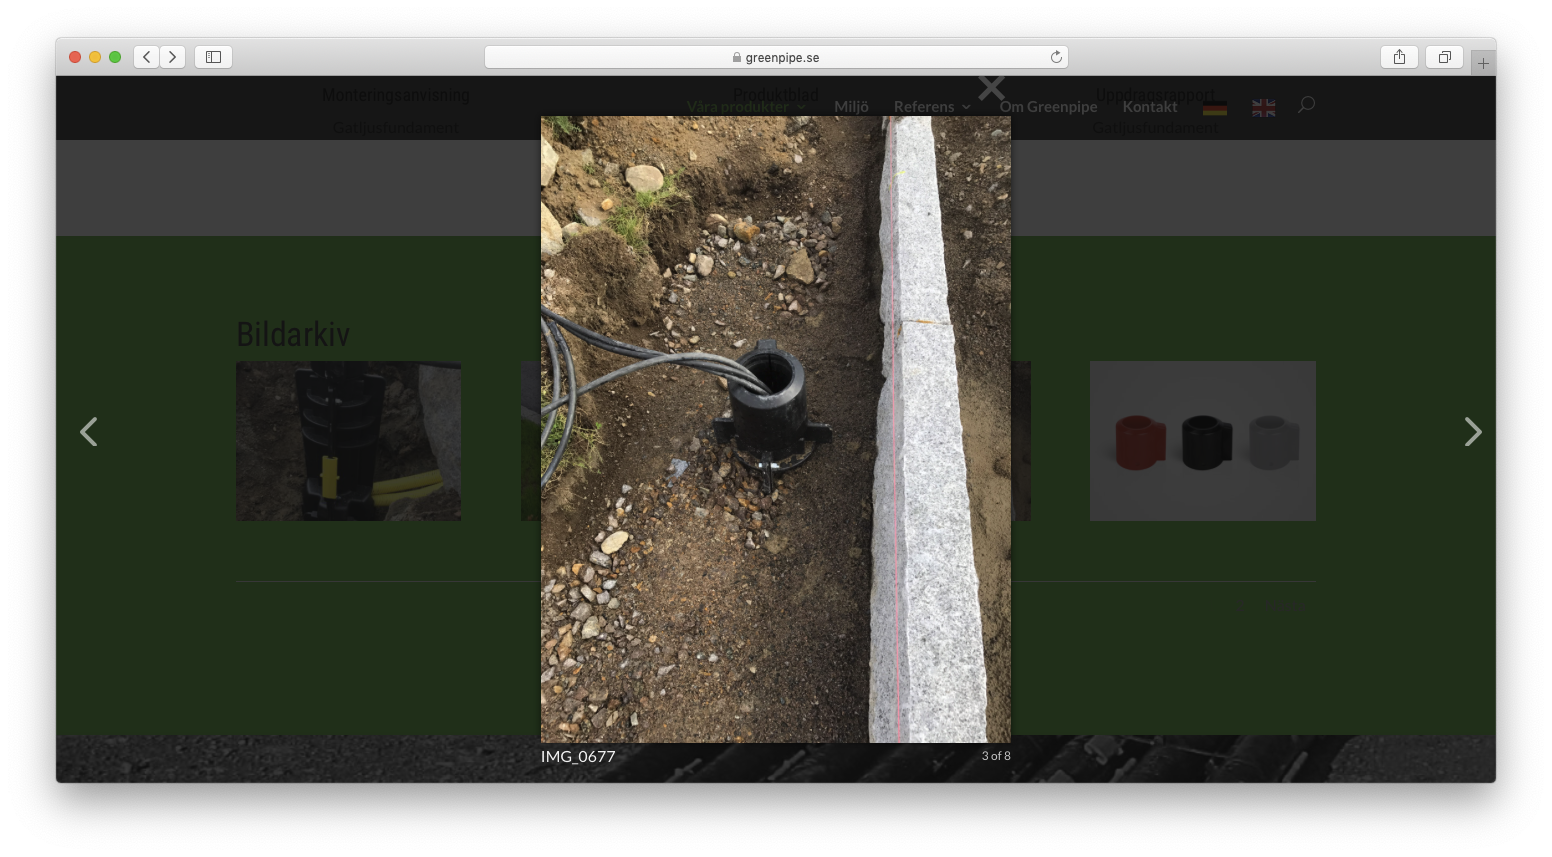The image size is (1552, 857).
Task: Toggle the Safari sidebar
Action: pyautogui.click(x=213, y=57)
